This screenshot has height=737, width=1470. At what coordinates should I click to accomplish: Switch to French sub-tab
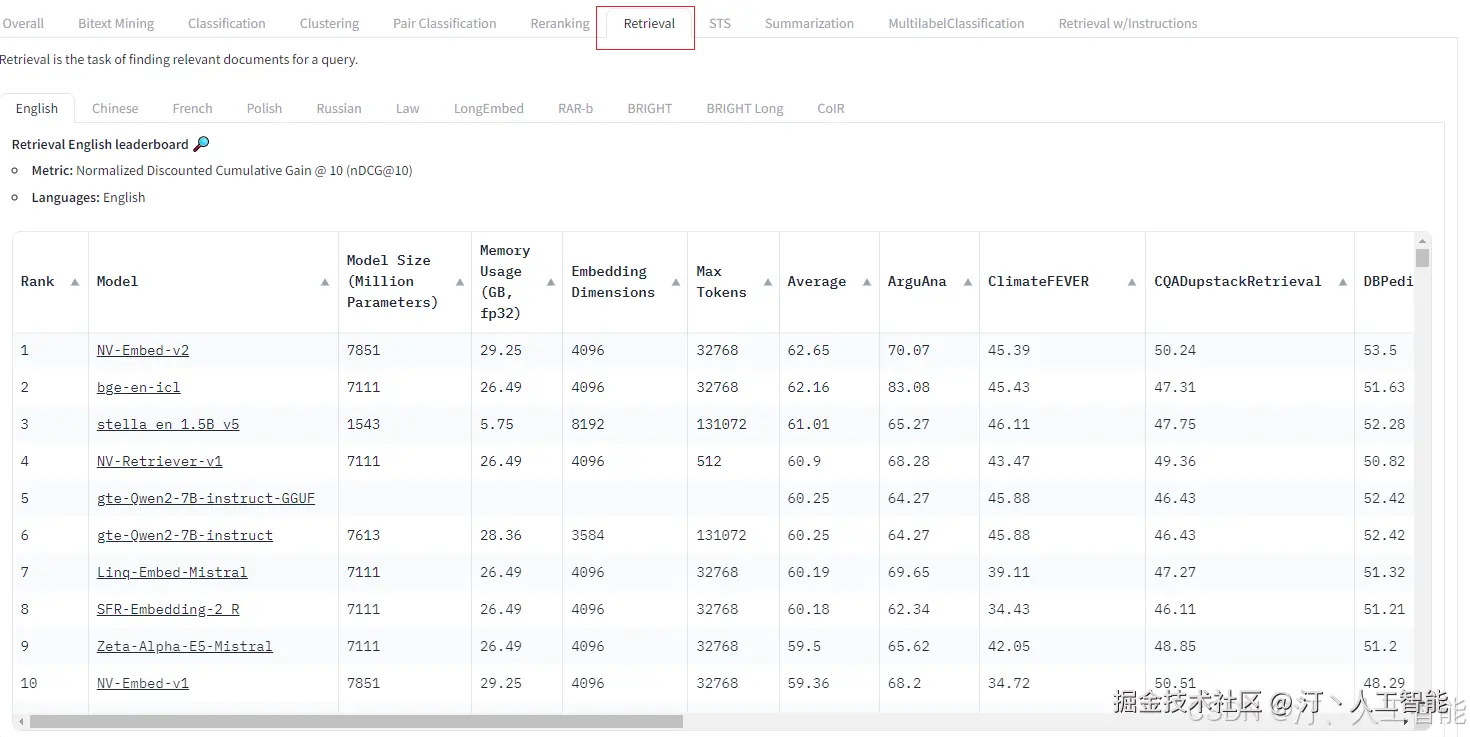point(192,108)
